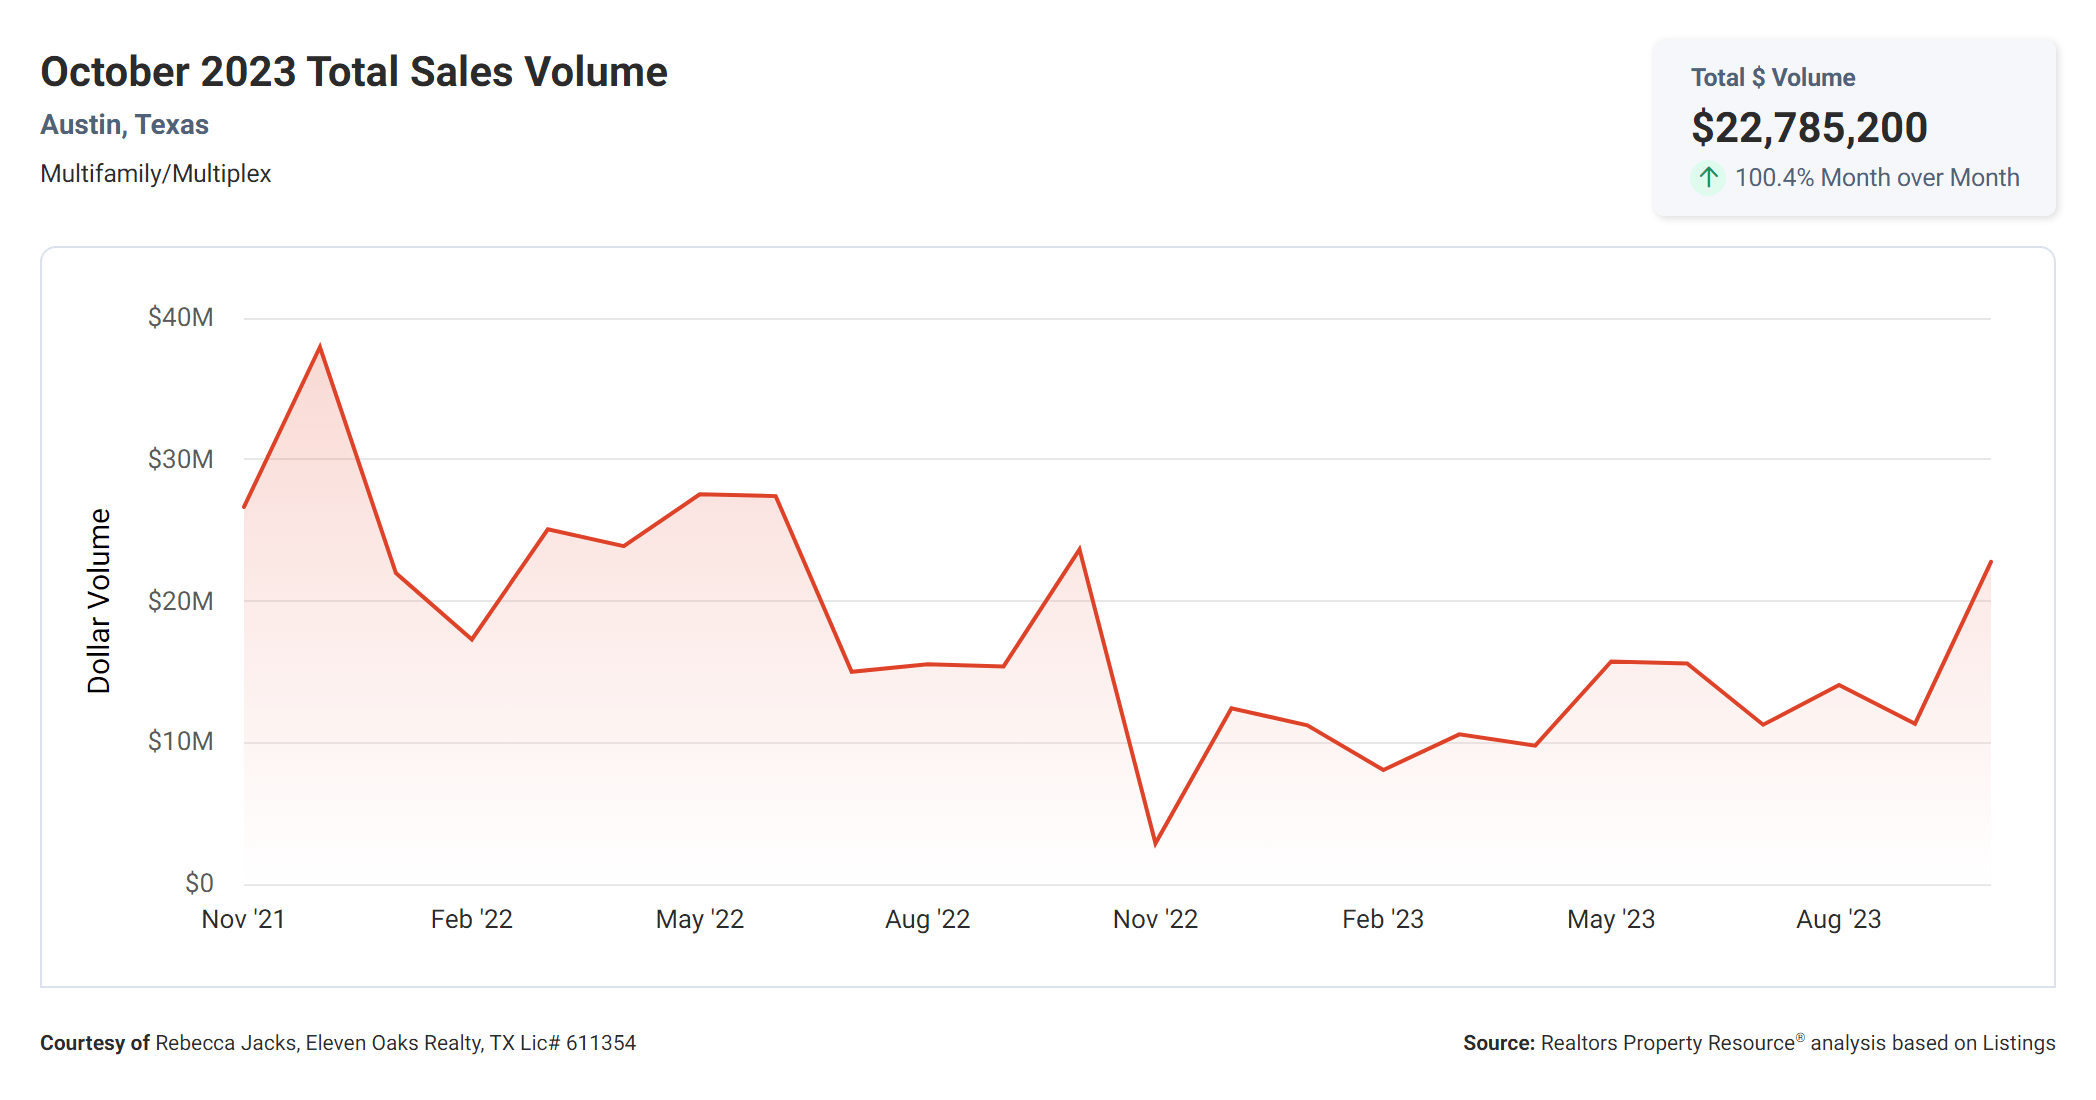Click the Austin, Texas subtitle

coord(124,125)
